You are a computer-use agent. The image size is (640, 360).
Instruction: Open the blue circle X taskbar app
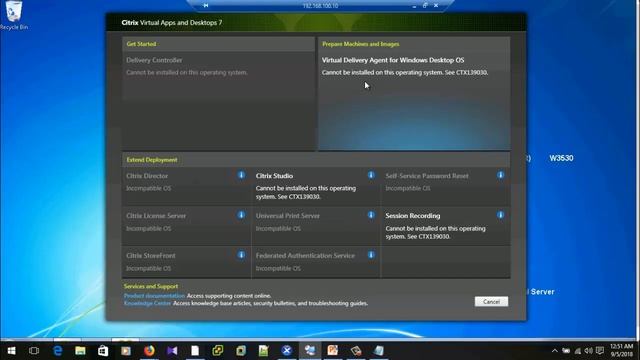coord(287,351)
